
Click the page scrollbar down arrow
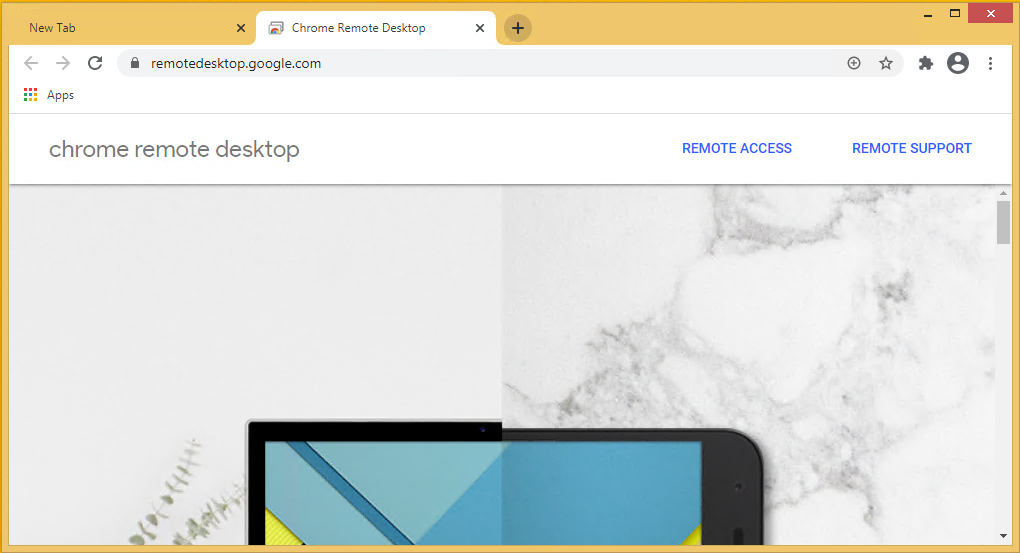pyautogui.click(x=1003, y=535)
